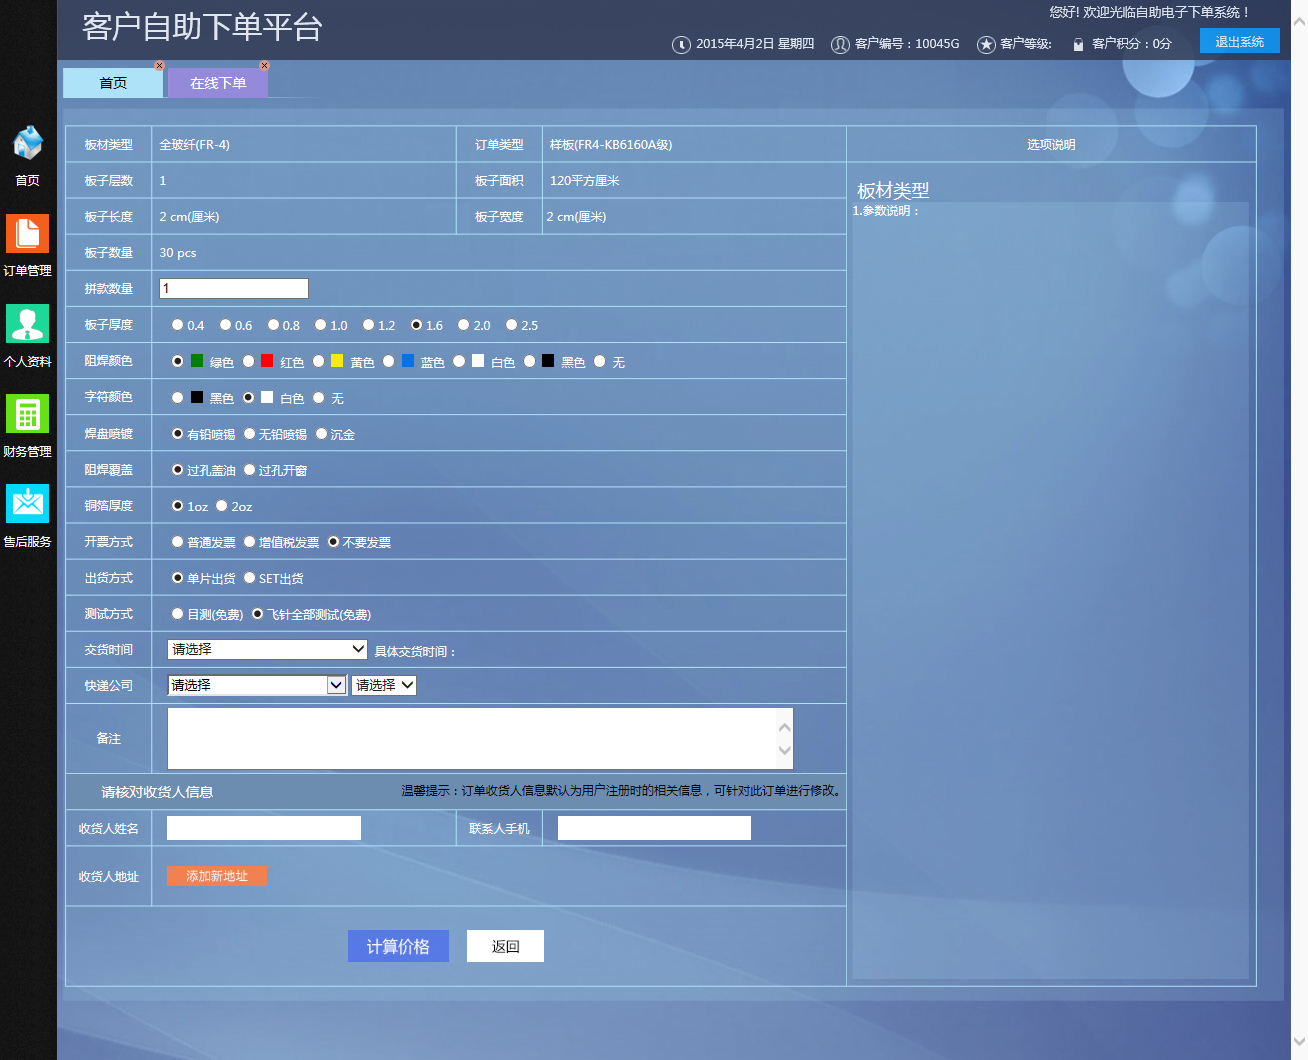The width and height of the screenshot is (1308, 1060).
Task: Choose 无铅喷锡 pad plating option
Action: (x=250, y=434)
